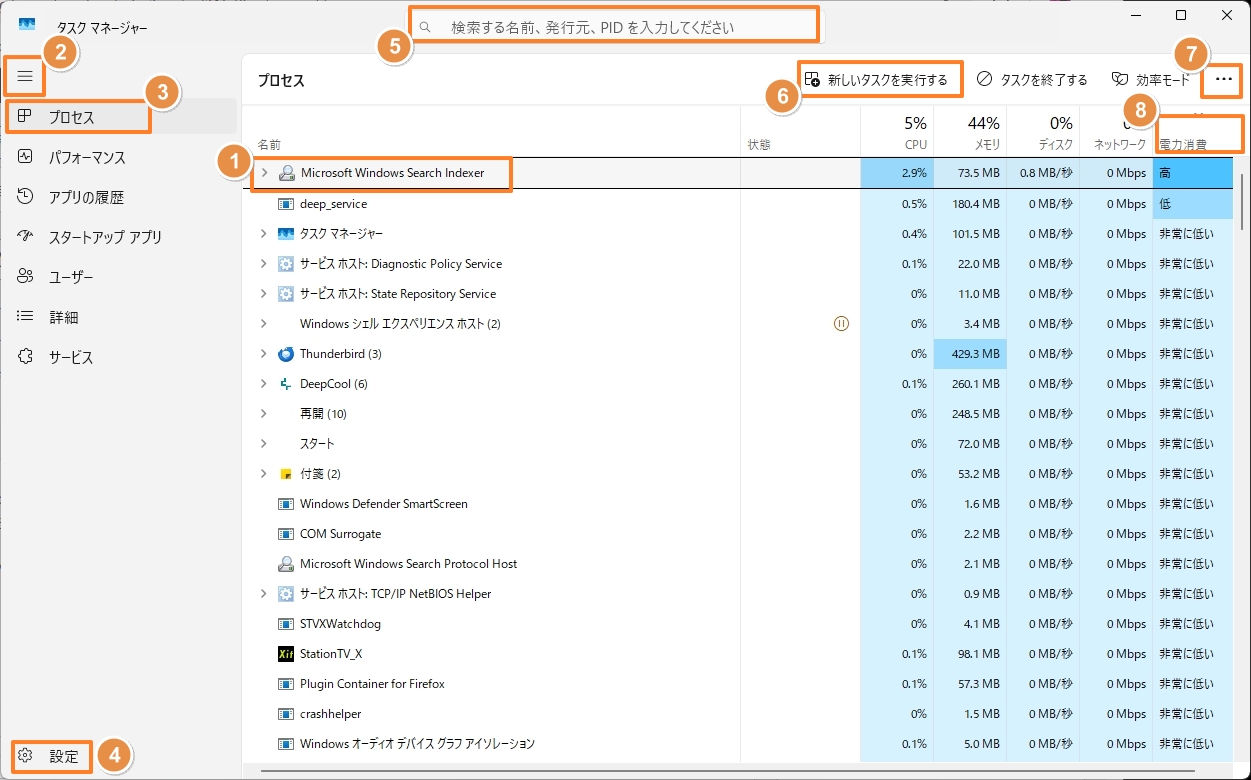Click the Task Manager app icon in title bar
The image size is (1251, 780).
(27, 23)
